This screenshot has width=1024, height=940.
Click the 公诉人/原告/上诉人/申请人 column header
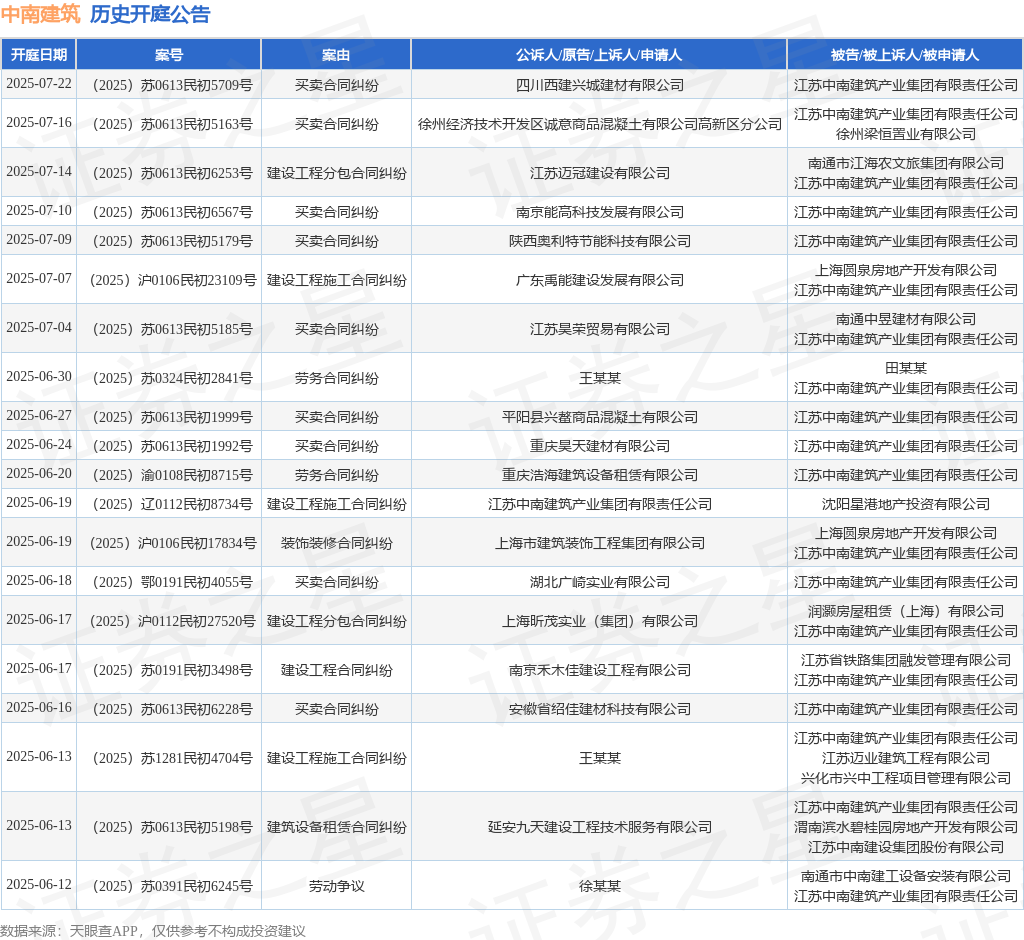click(599, 55)
